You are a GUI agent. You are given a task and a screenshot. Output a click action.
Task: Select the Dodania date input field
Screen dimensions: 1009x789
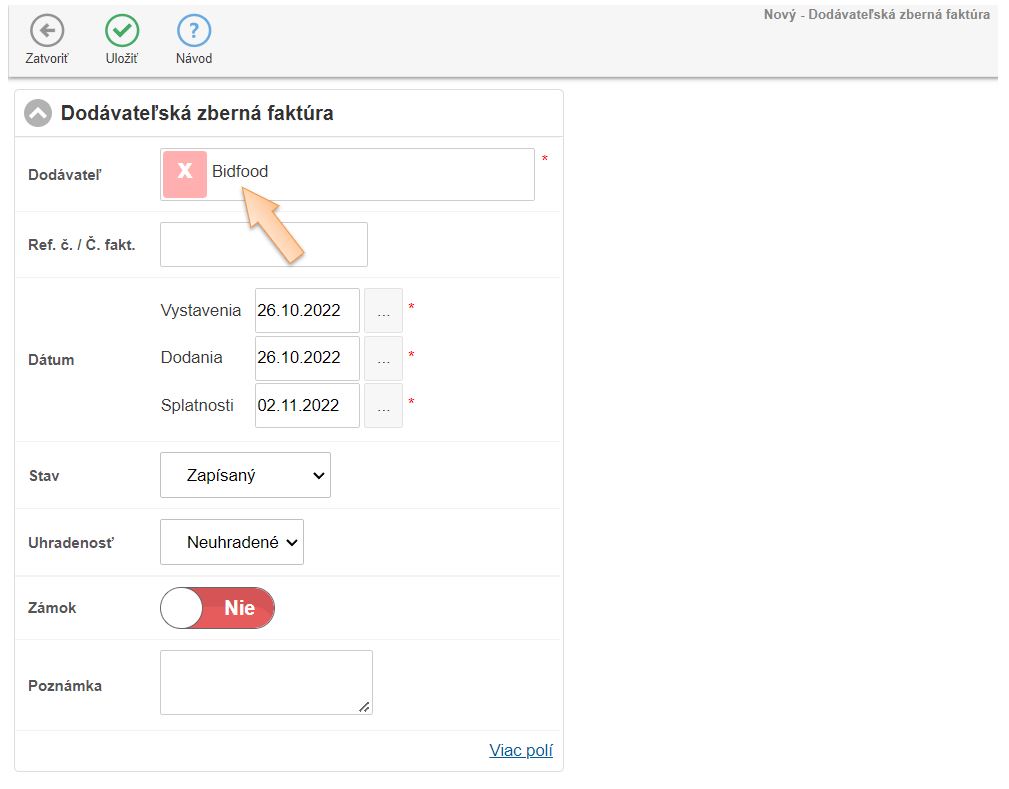pyautogui.click(x=307, y=358)
